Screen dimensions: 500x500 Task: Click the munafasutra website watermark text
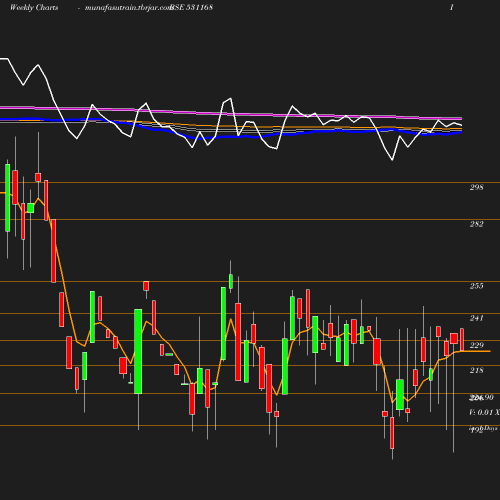click(x=128, y=8)
